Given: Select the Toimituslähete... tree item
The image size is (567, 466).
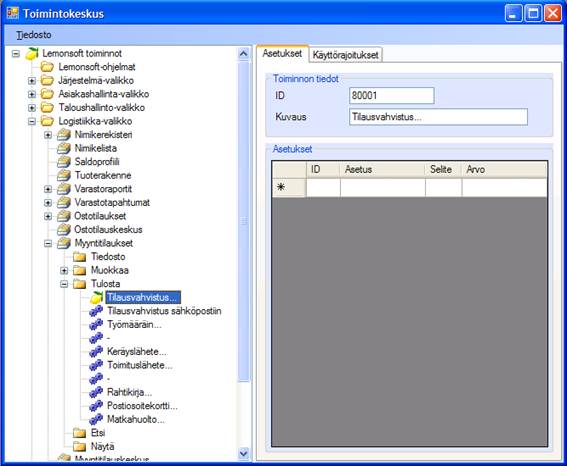Looking at the screenshot, I should pos(140,365).
